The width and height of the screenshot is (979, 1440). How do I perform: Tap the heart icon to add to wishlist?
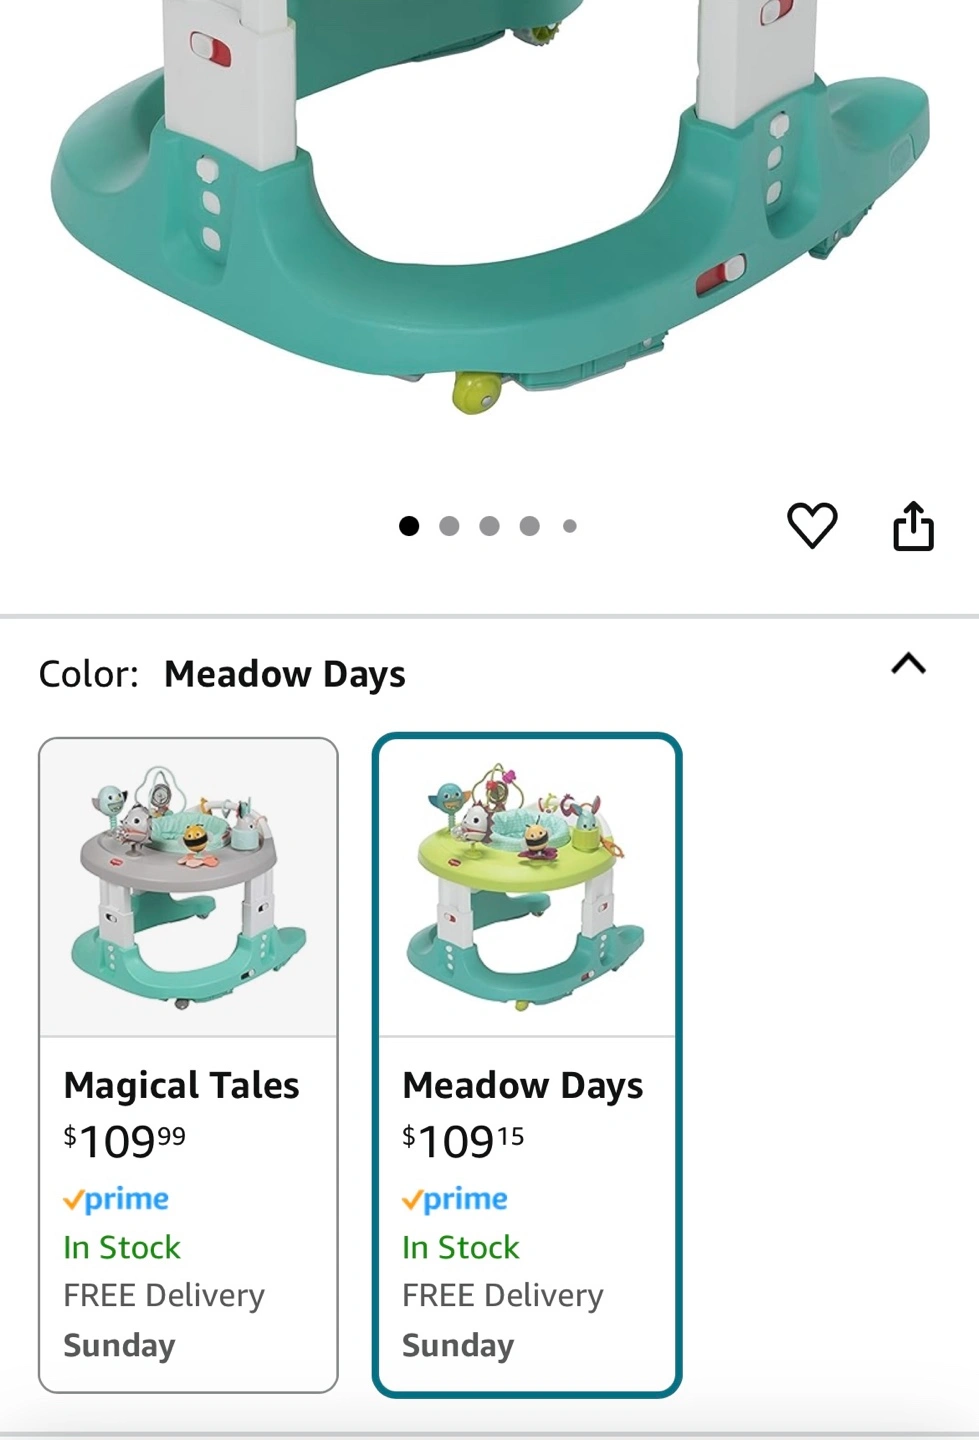(811, 525)
